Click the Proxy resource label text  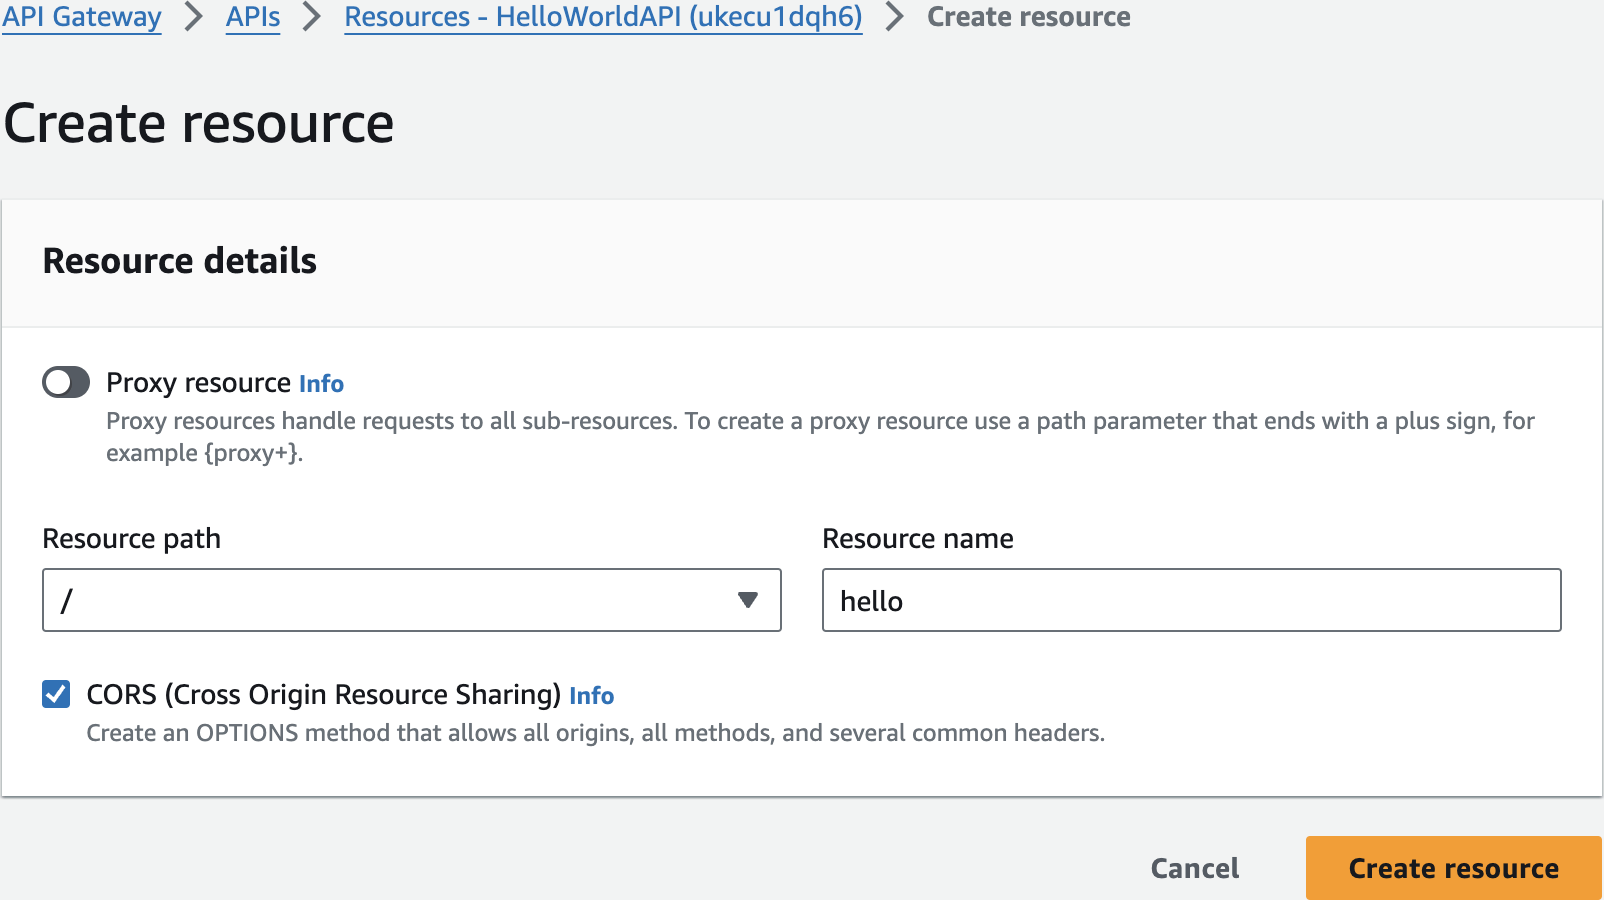tap(198, 383)
